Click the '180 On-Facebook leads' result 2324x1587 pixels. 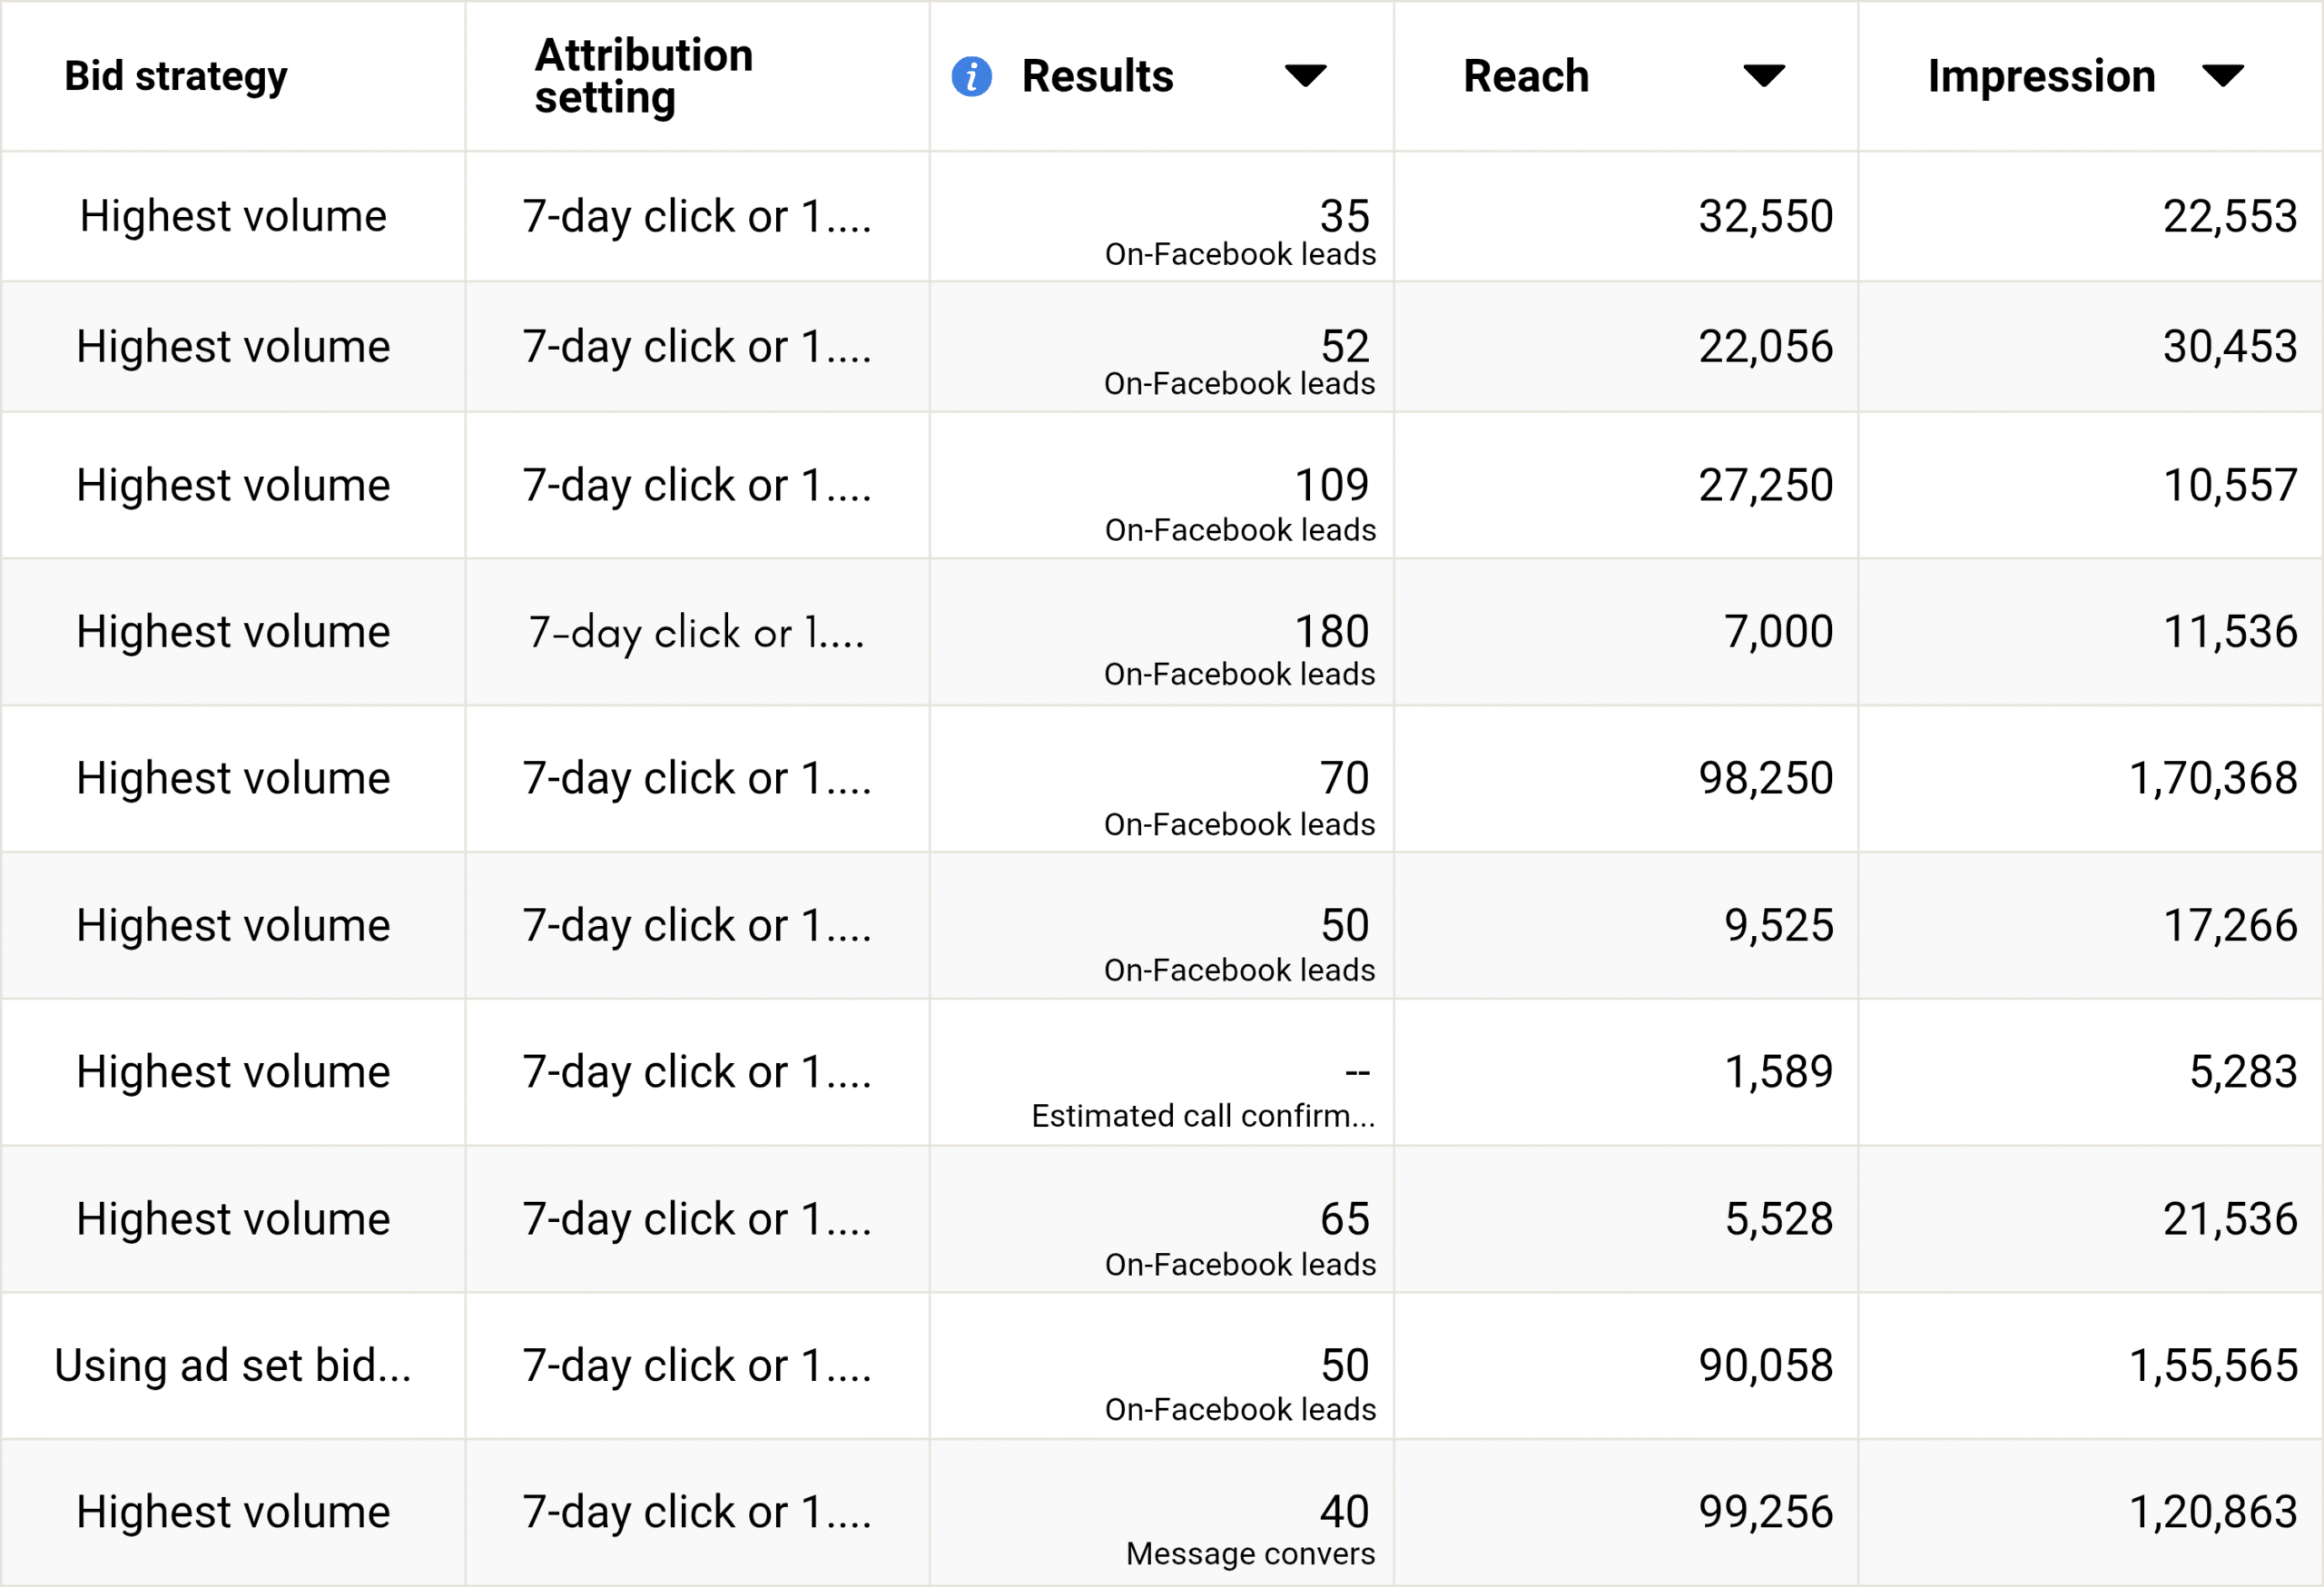tap(1240, 650)
